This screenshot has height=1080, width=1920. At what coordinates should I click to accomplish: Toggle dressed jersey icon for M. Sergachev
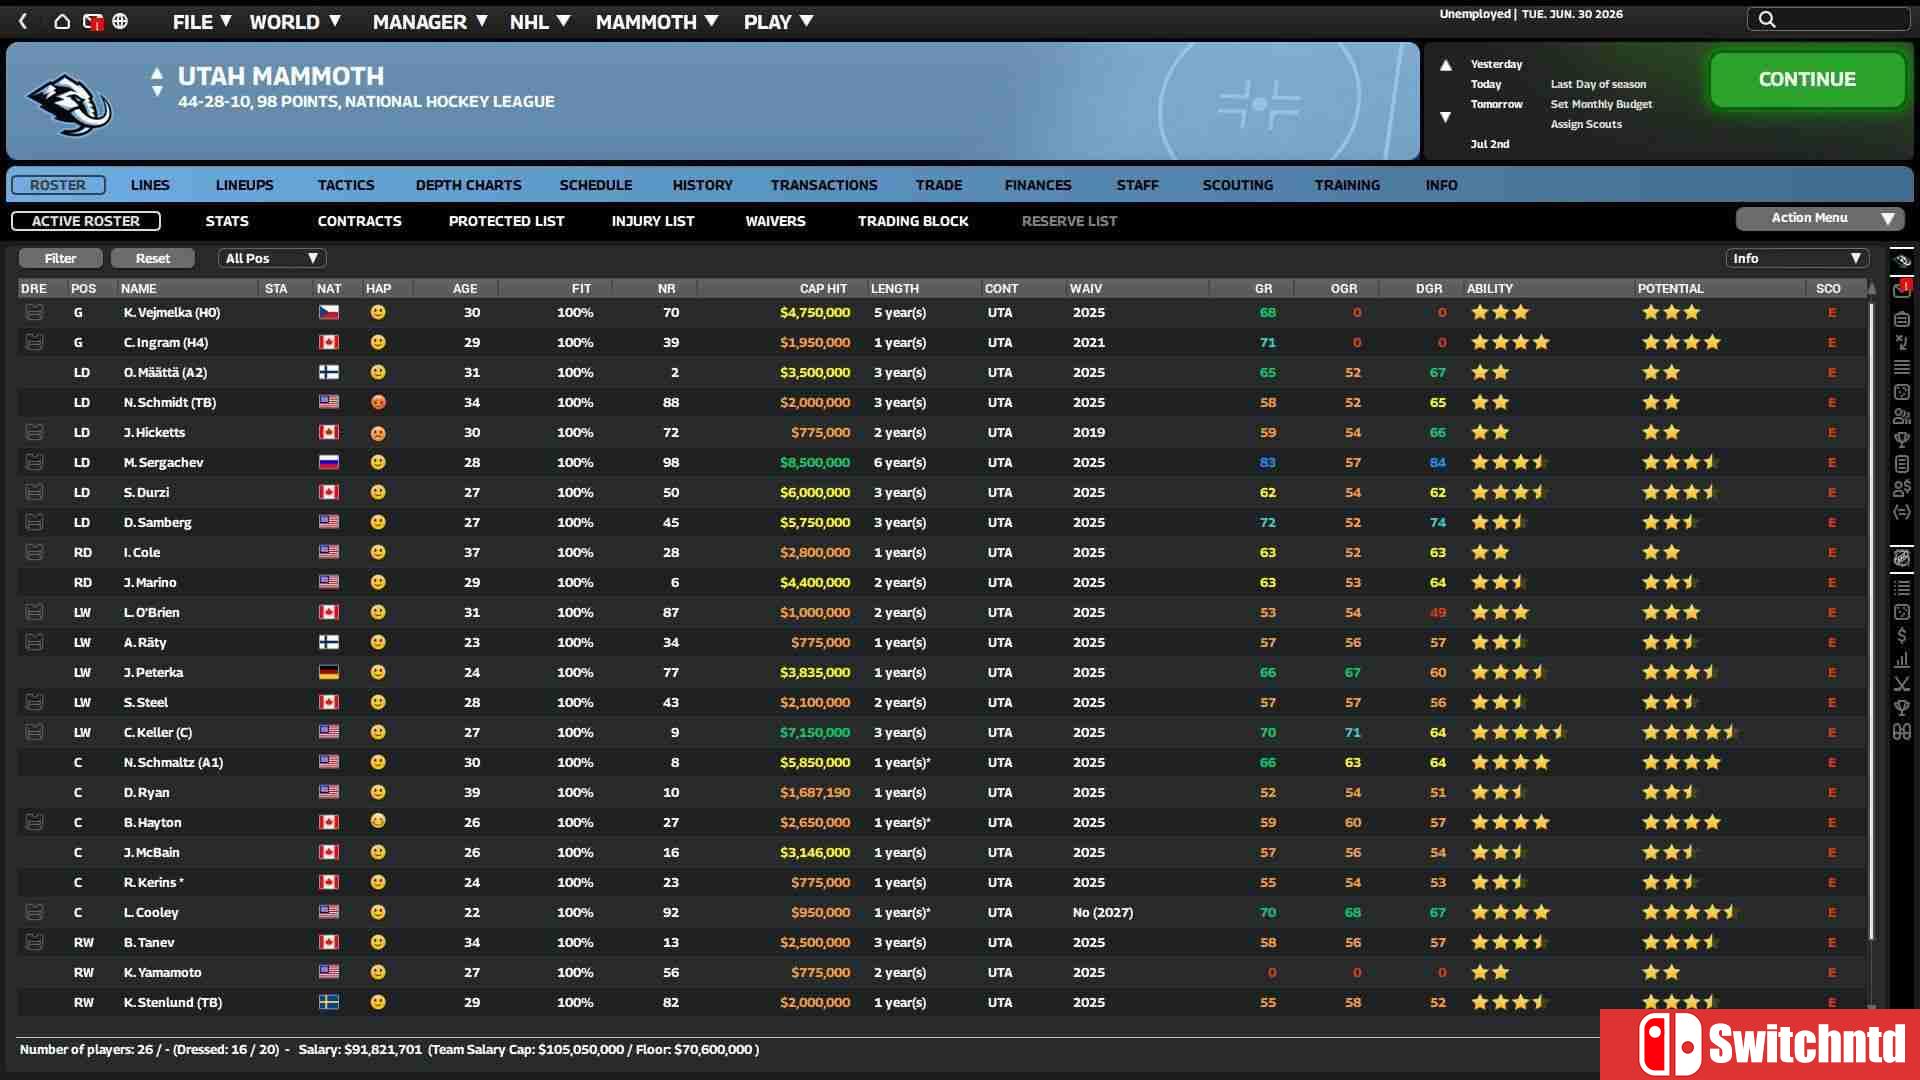pos(34,463)
